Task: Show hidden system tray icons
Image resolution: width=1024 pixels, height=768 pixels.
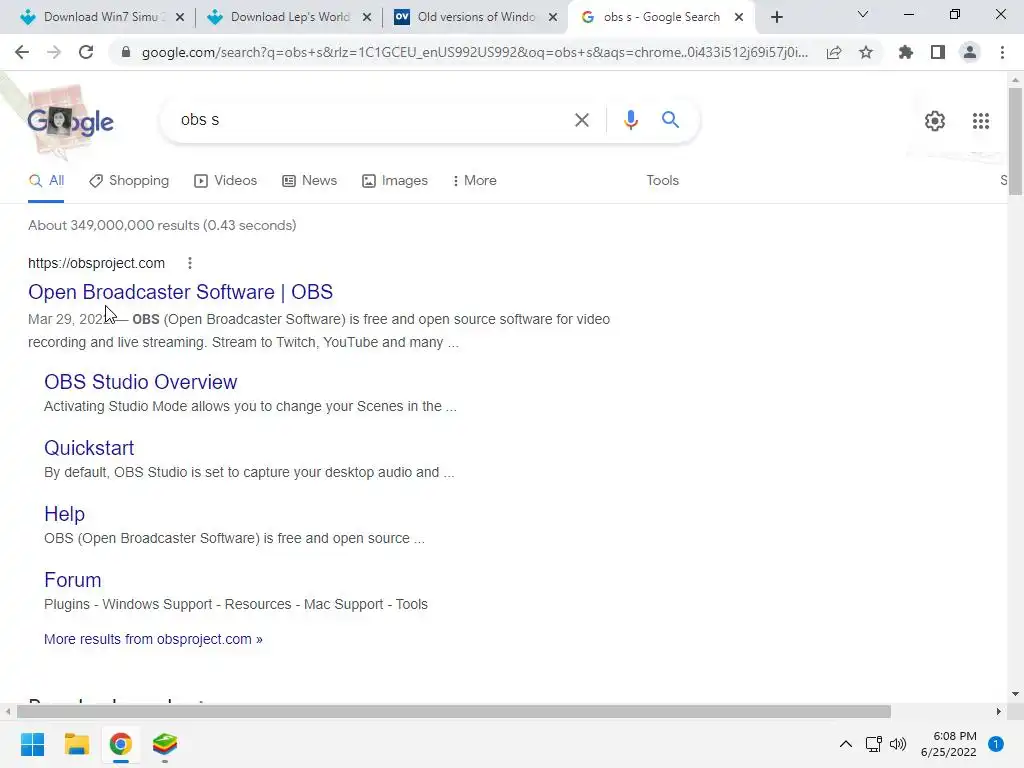Action: click(846, 744)
